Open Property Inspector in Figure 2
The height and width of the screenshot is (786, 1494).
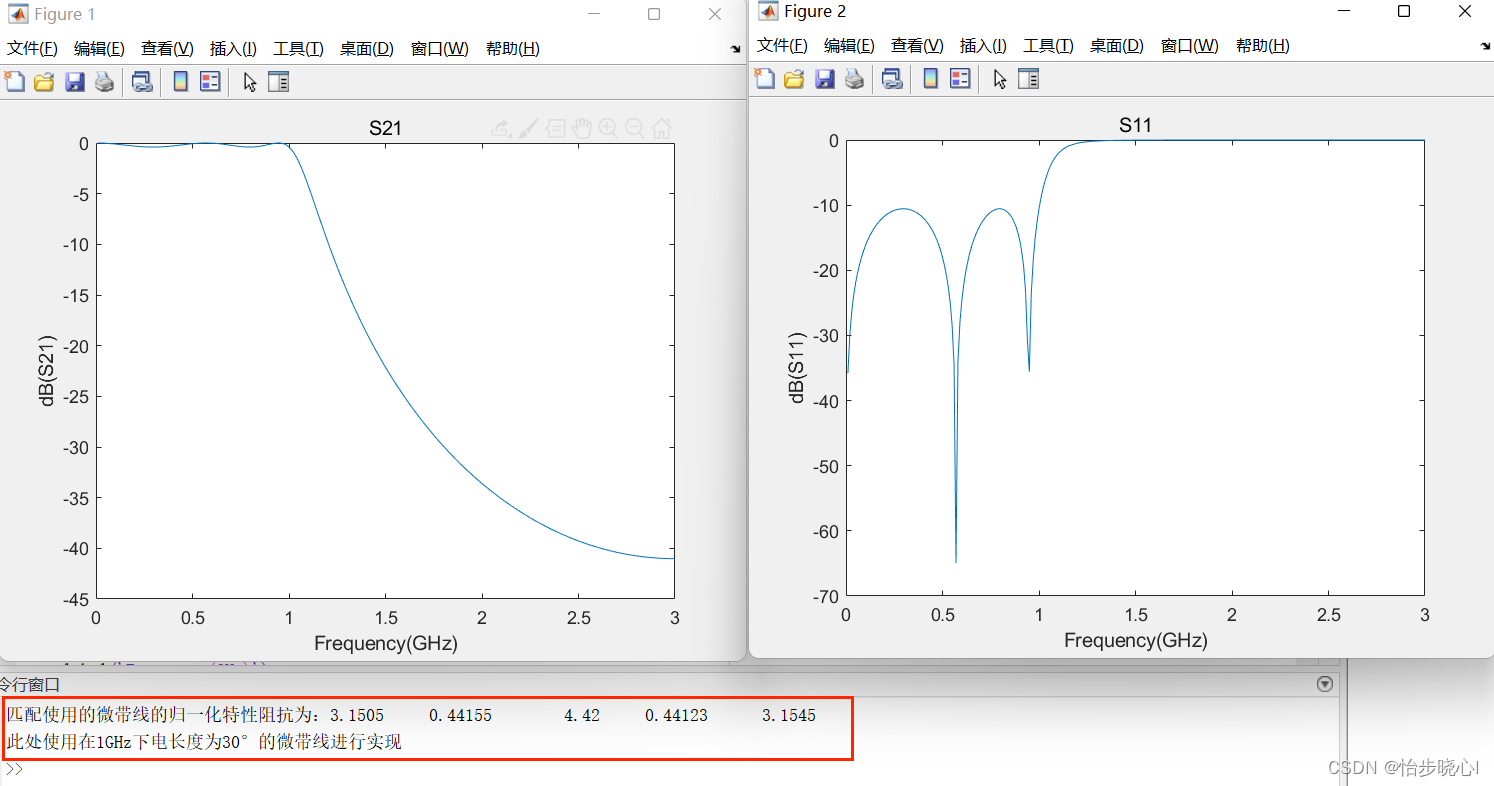[x=1028, y=79]
